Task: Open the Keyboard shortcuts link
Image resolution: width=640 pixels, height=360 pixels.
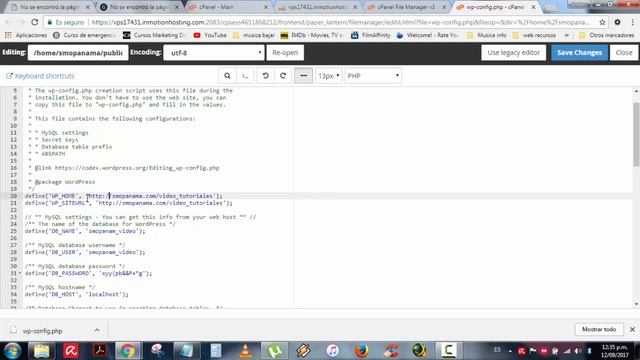Action: 40,76
